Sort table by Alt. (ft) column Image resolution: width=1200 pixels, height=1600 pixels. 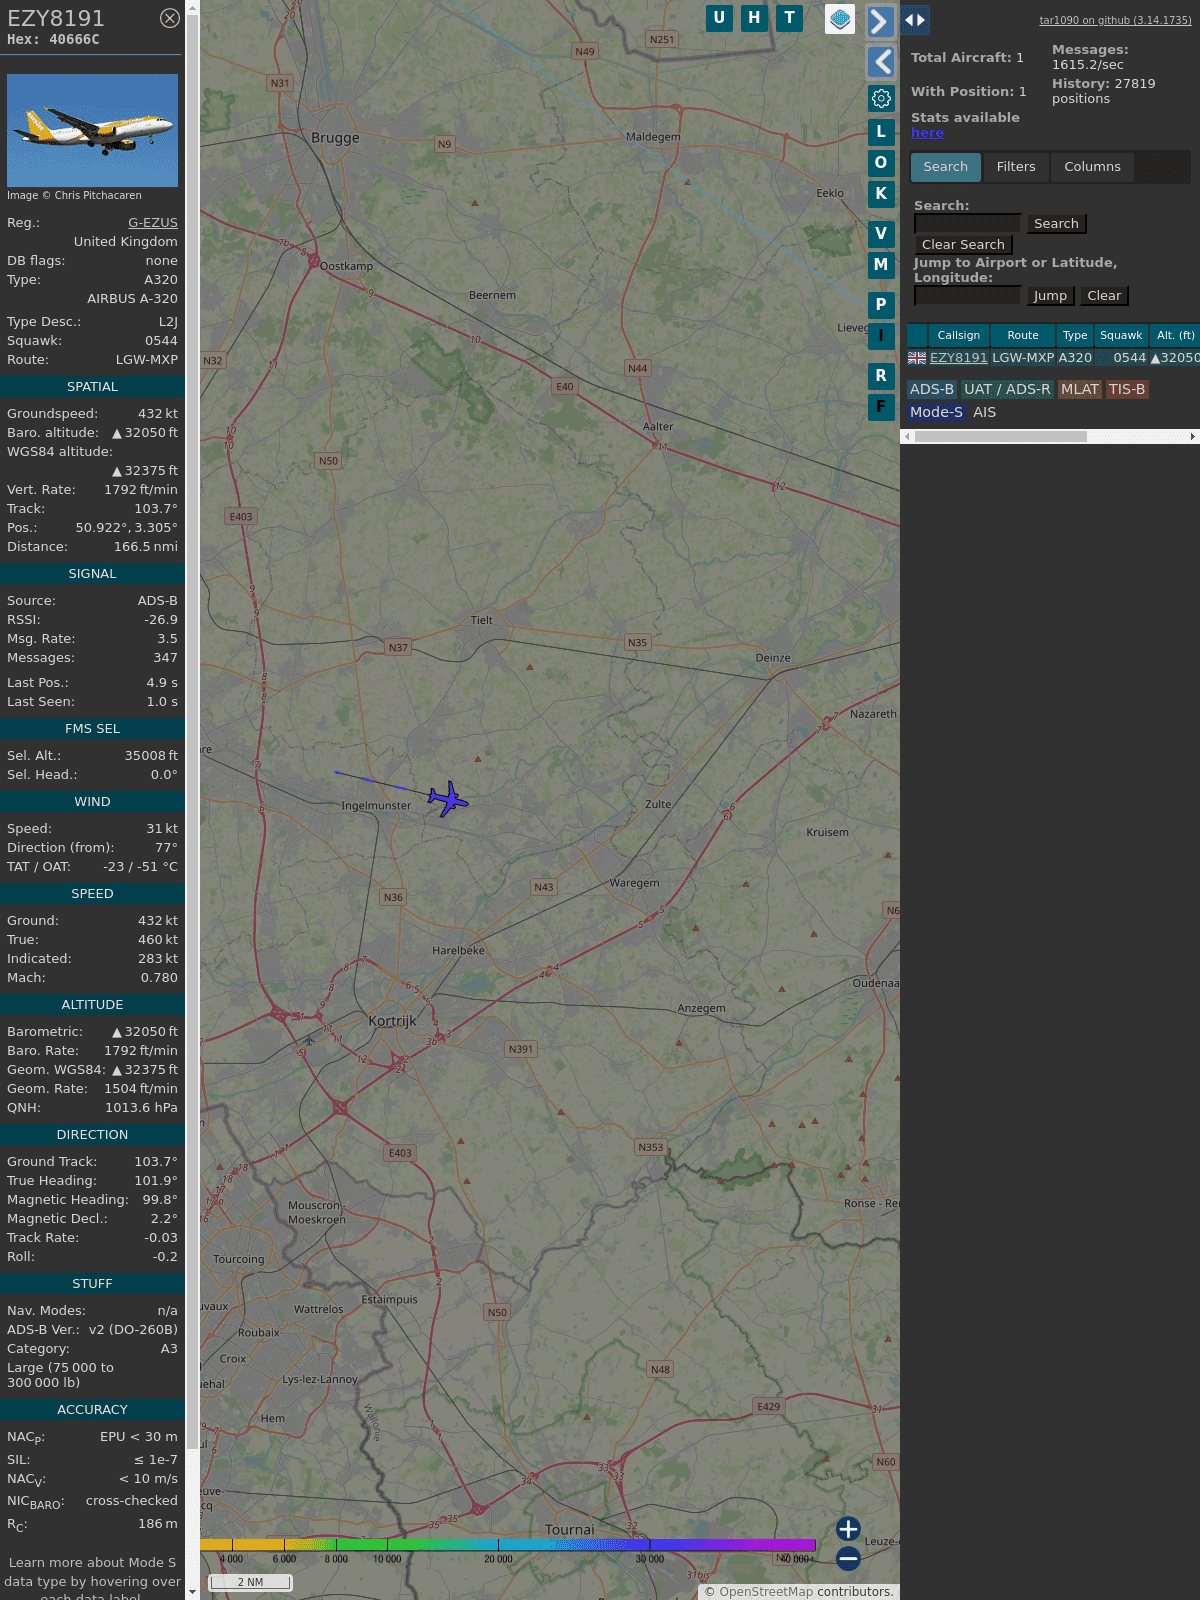click(1175, 335)
